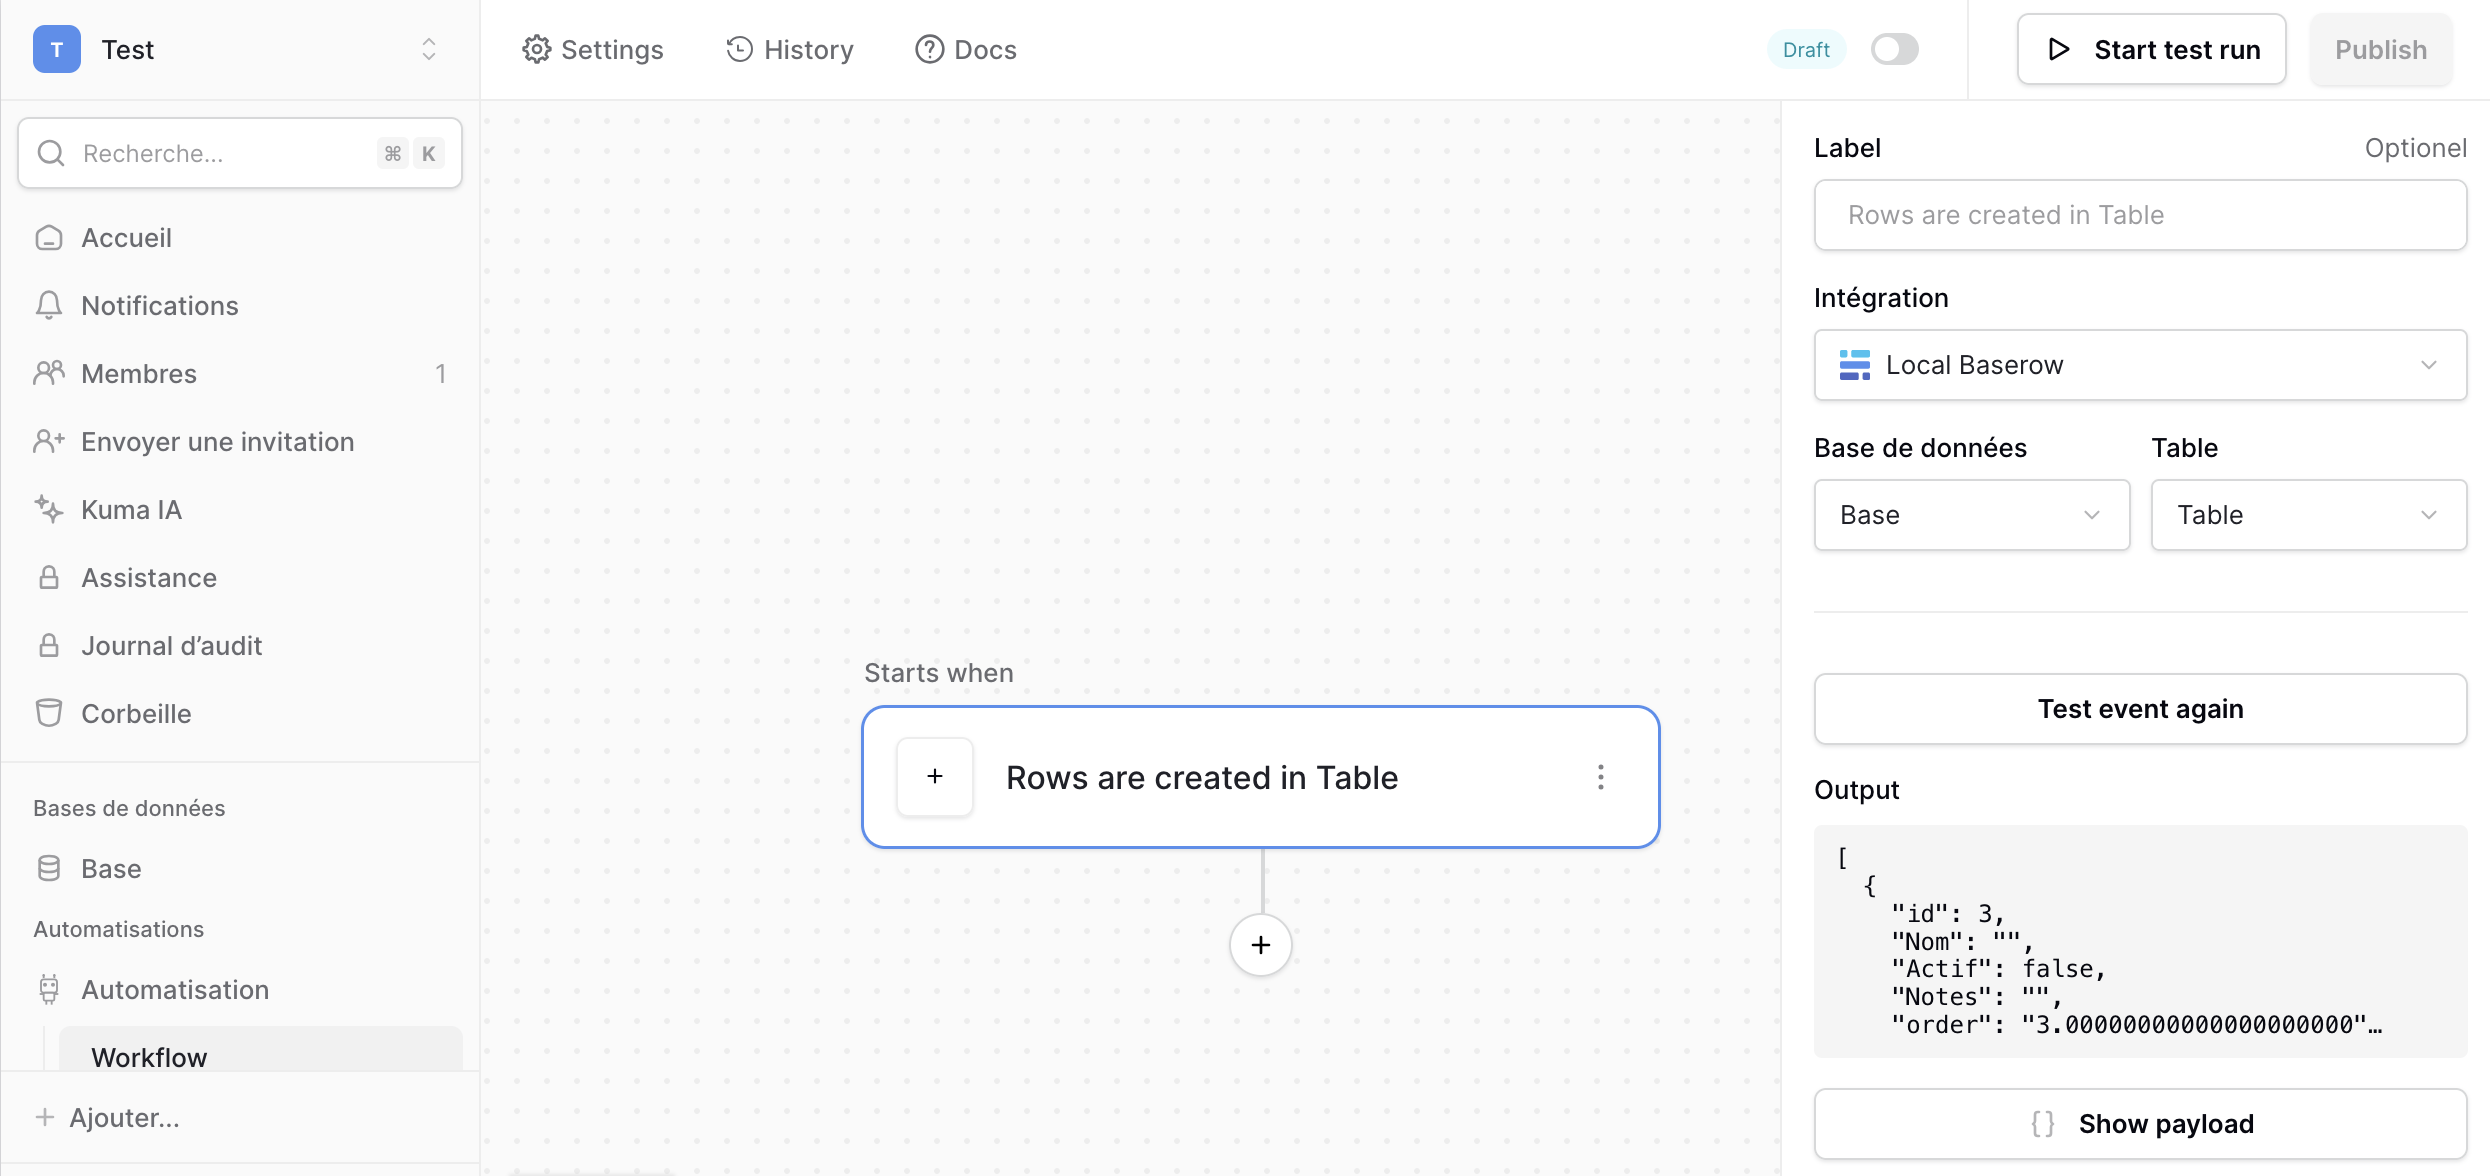
Task: Open the Local Baserow integration dropdown
Action: [2140, 365]
